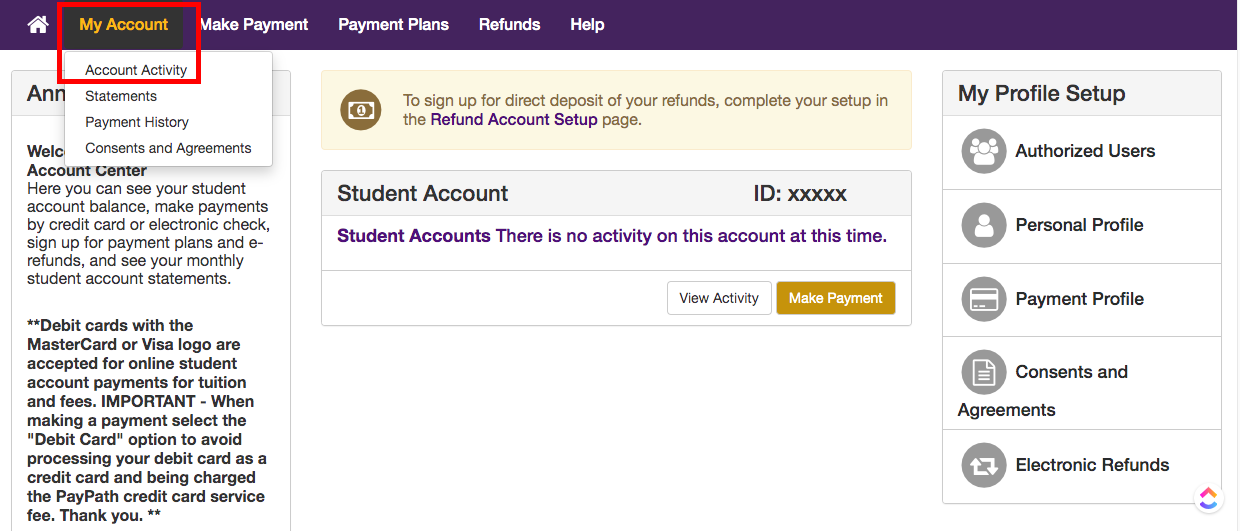Collapse the My Account dropdown menu
The height and width of the screenshot is (531, 1240).
pos(124,24)
